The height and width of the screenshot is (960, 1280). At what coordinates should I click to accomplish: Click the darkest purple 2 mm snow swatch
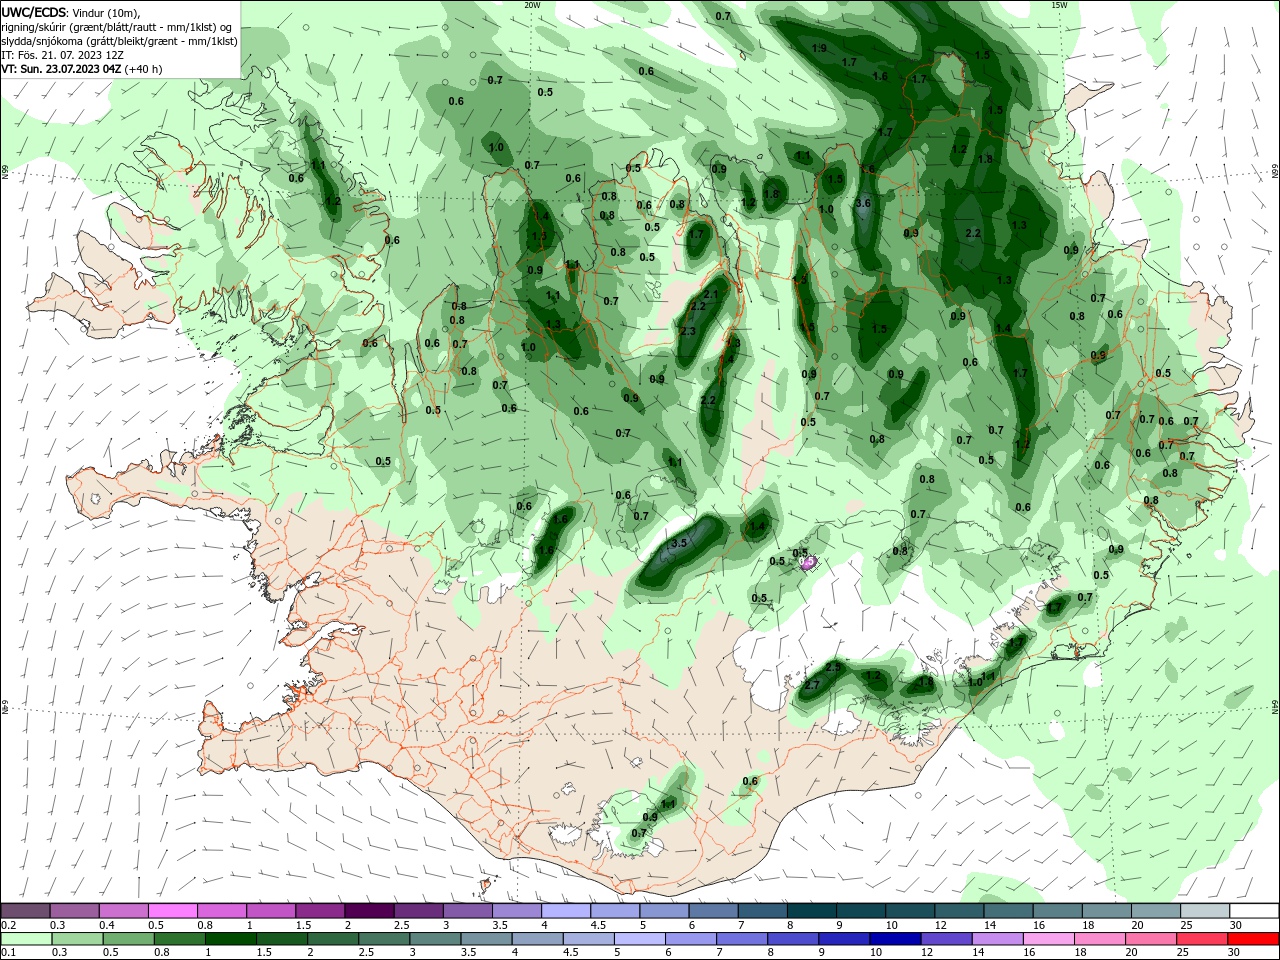coord(369,911)
